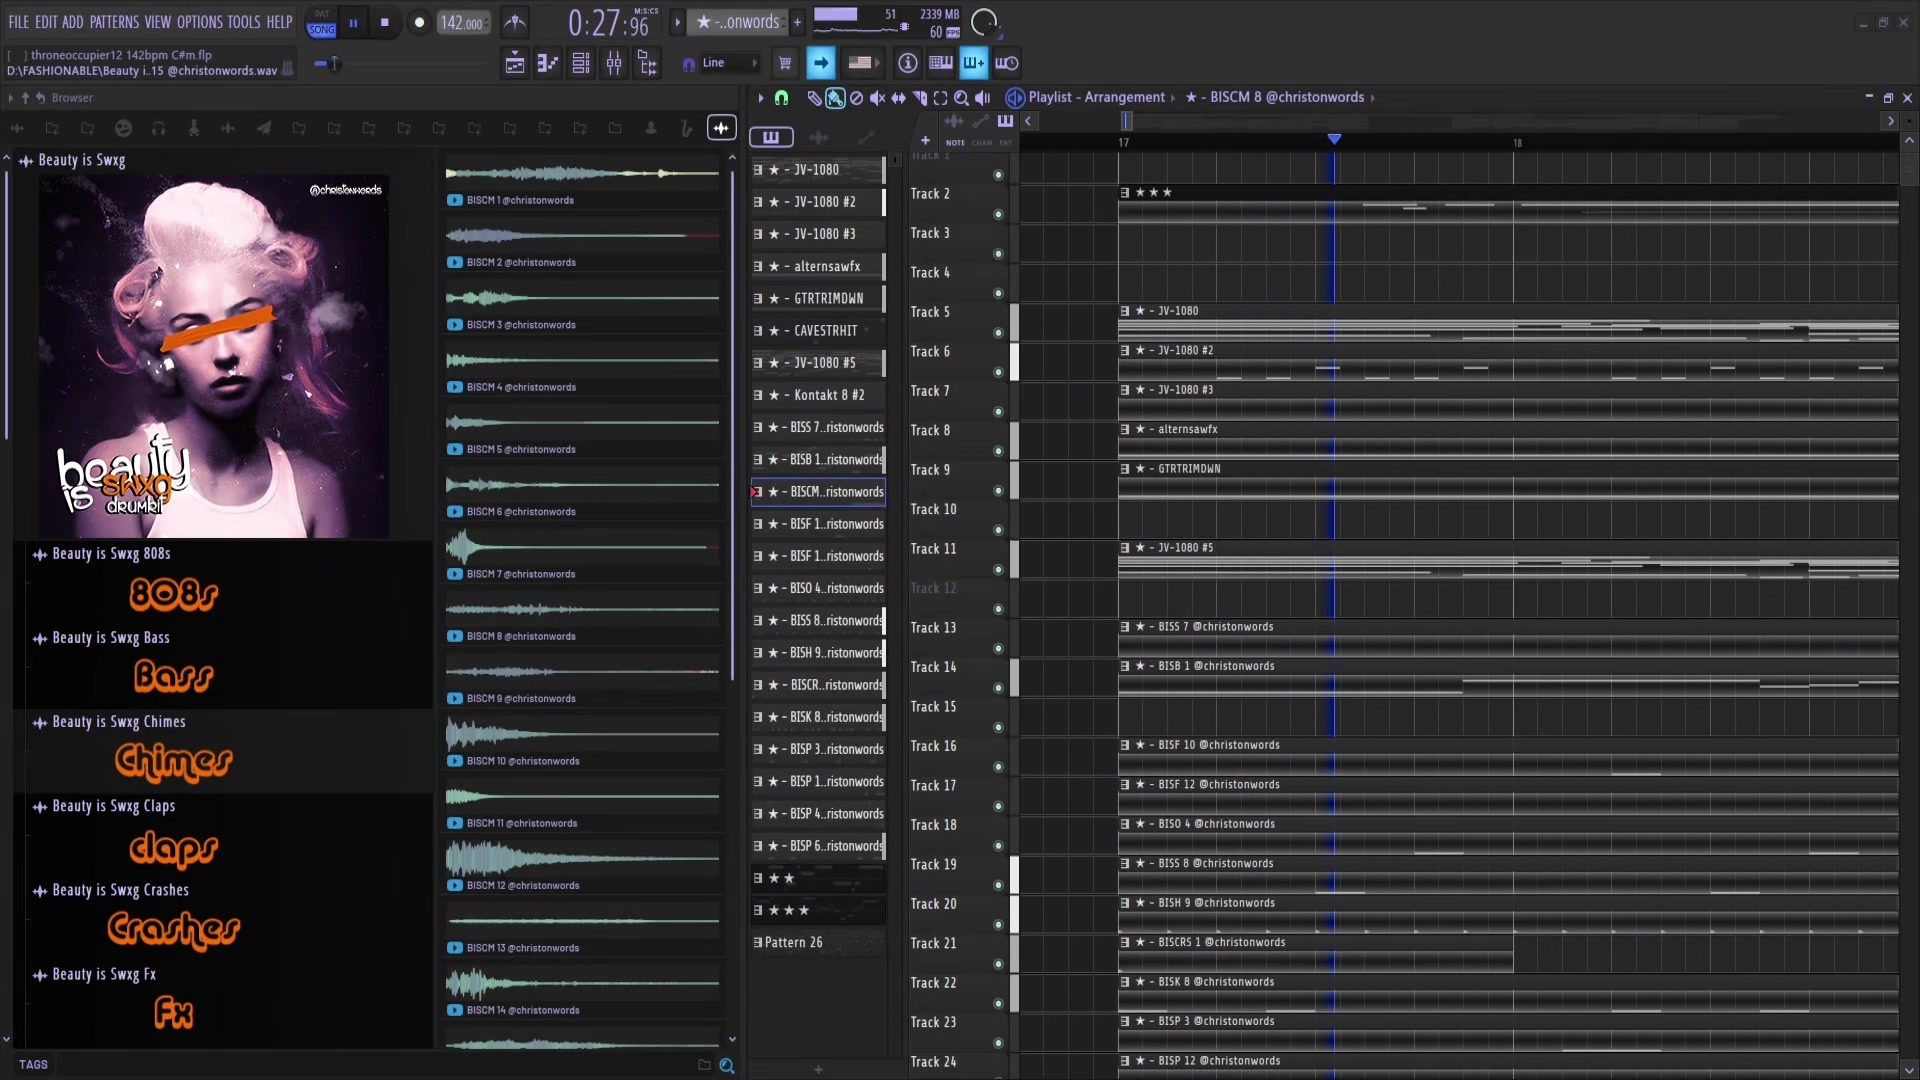The image size is (1920, 1080).
Task: Click the playlist horizontal scrollbar handle
Action: (1127, 121)
